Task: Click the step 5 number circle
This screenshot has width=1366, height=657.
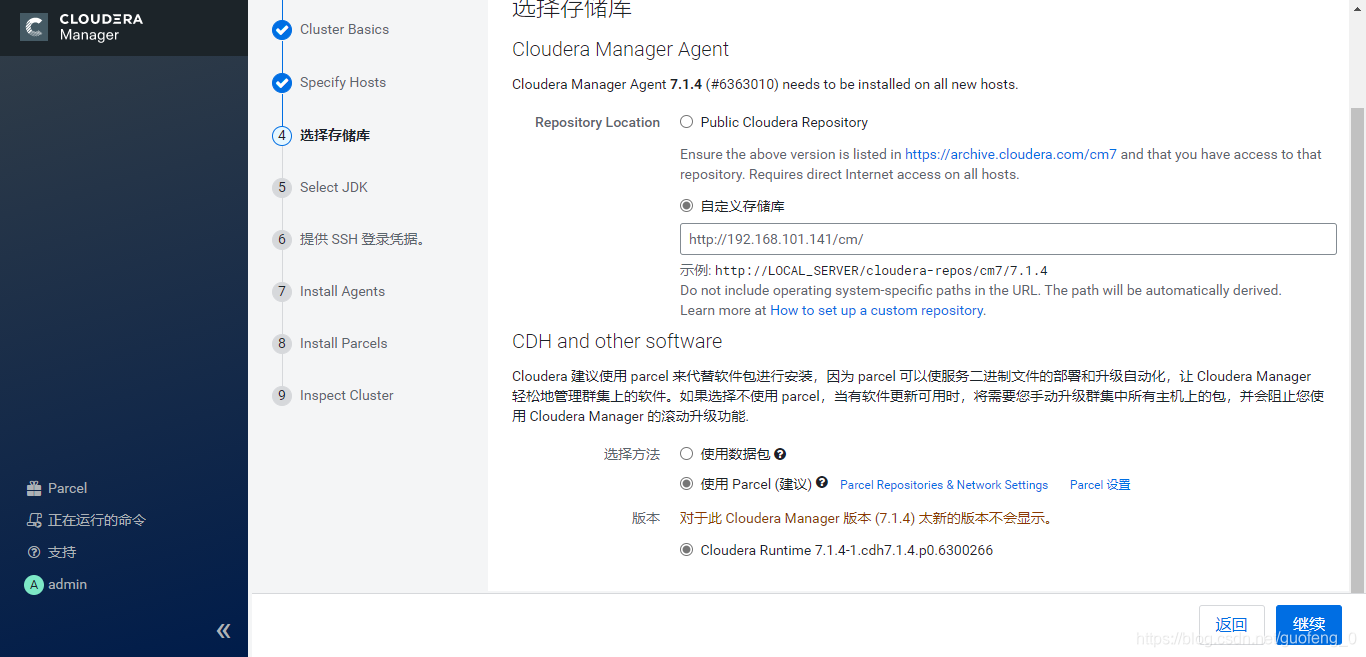Action: pyautogui.click(x=282, y=187)
